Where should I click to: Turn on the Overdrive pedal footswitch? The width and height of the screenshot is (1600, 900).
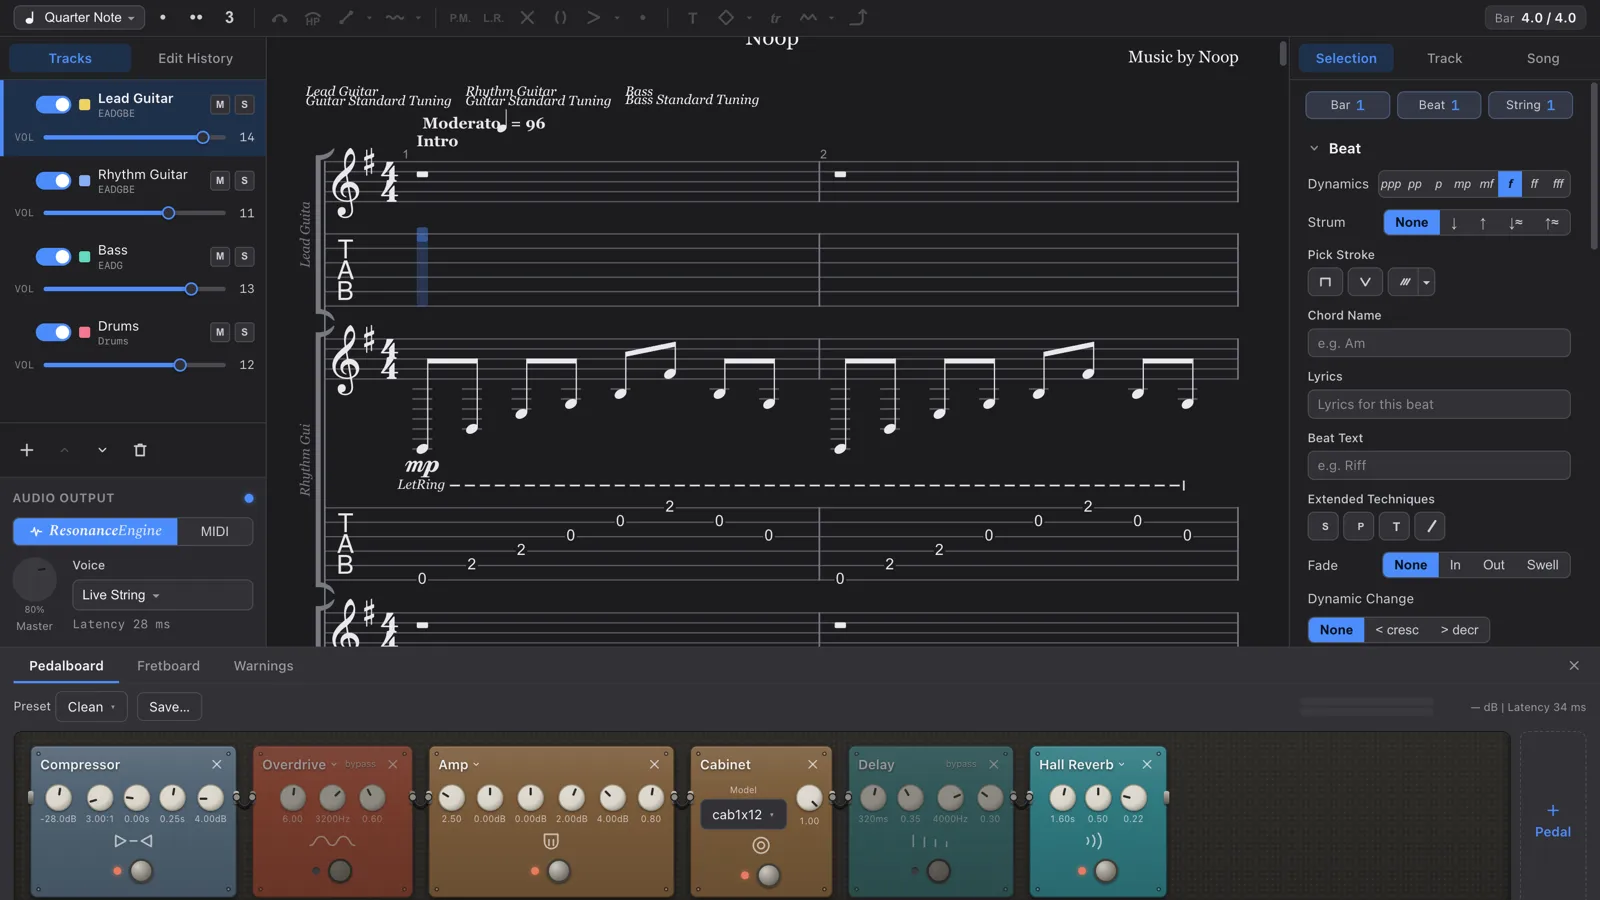point(340,871)
